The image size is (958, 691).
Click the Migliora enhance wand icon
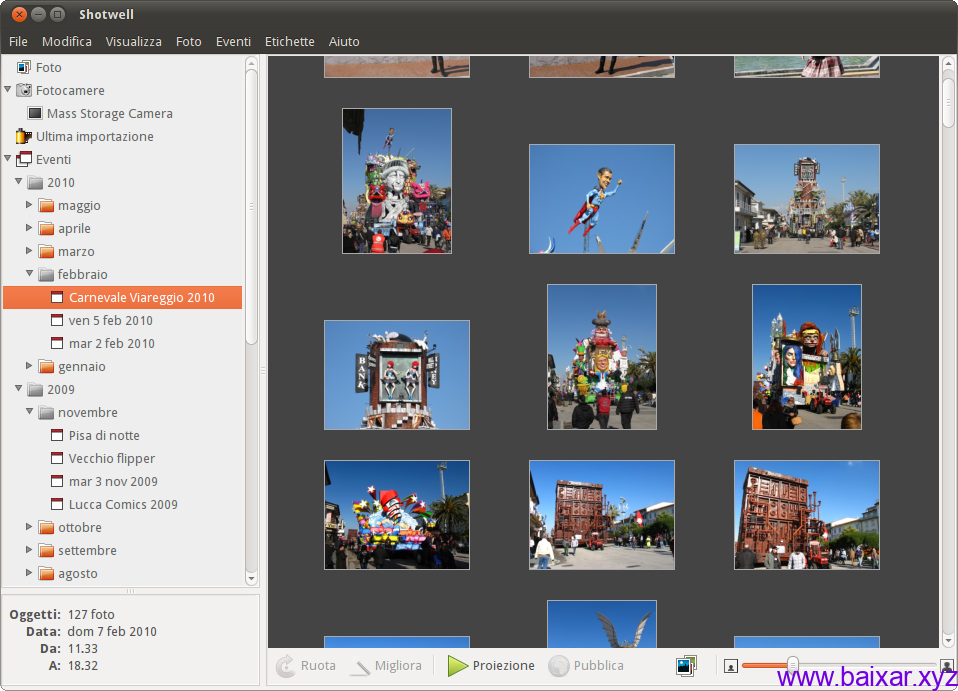(x=360, y=666)
